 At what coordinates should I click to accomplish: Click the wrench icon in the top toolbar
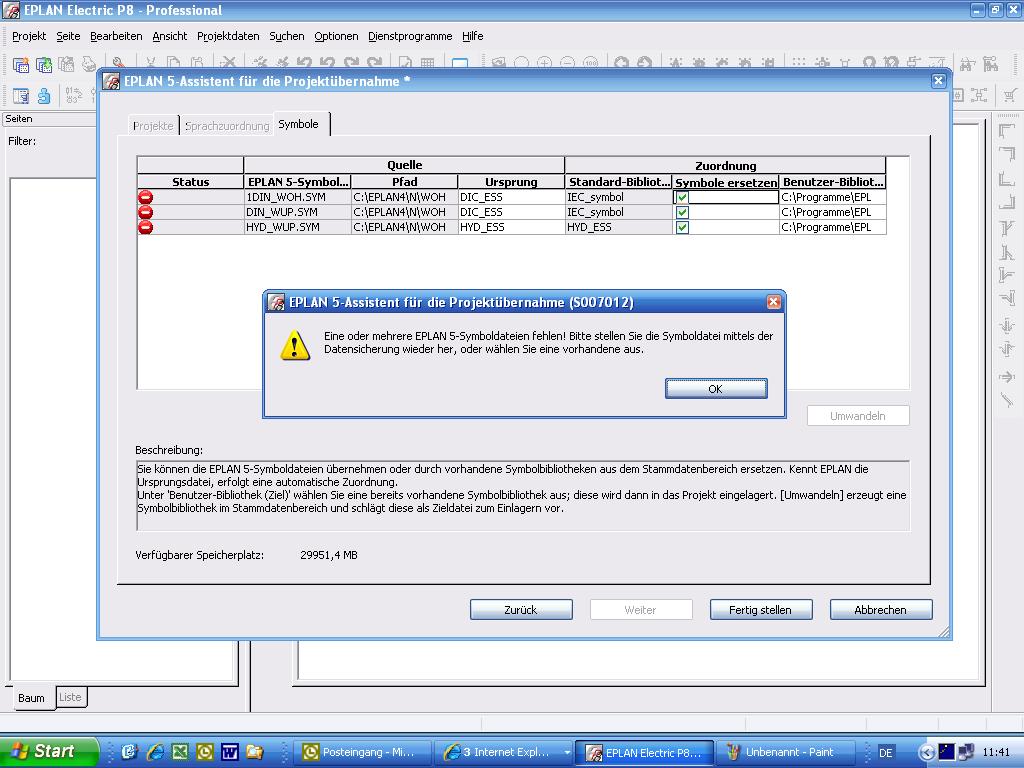(x=118, y=63)
